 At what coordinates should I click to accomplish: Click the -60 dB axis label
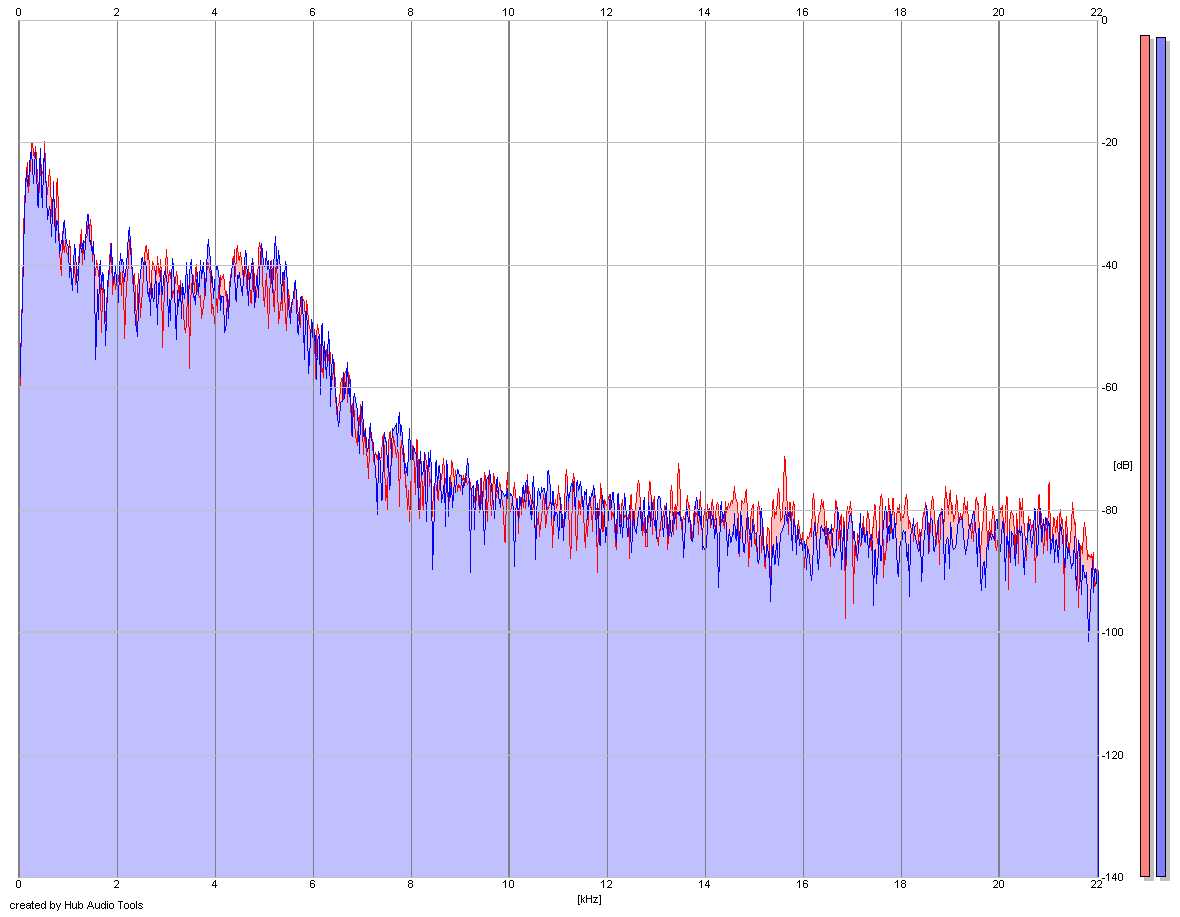click(x=1110, y=387)
